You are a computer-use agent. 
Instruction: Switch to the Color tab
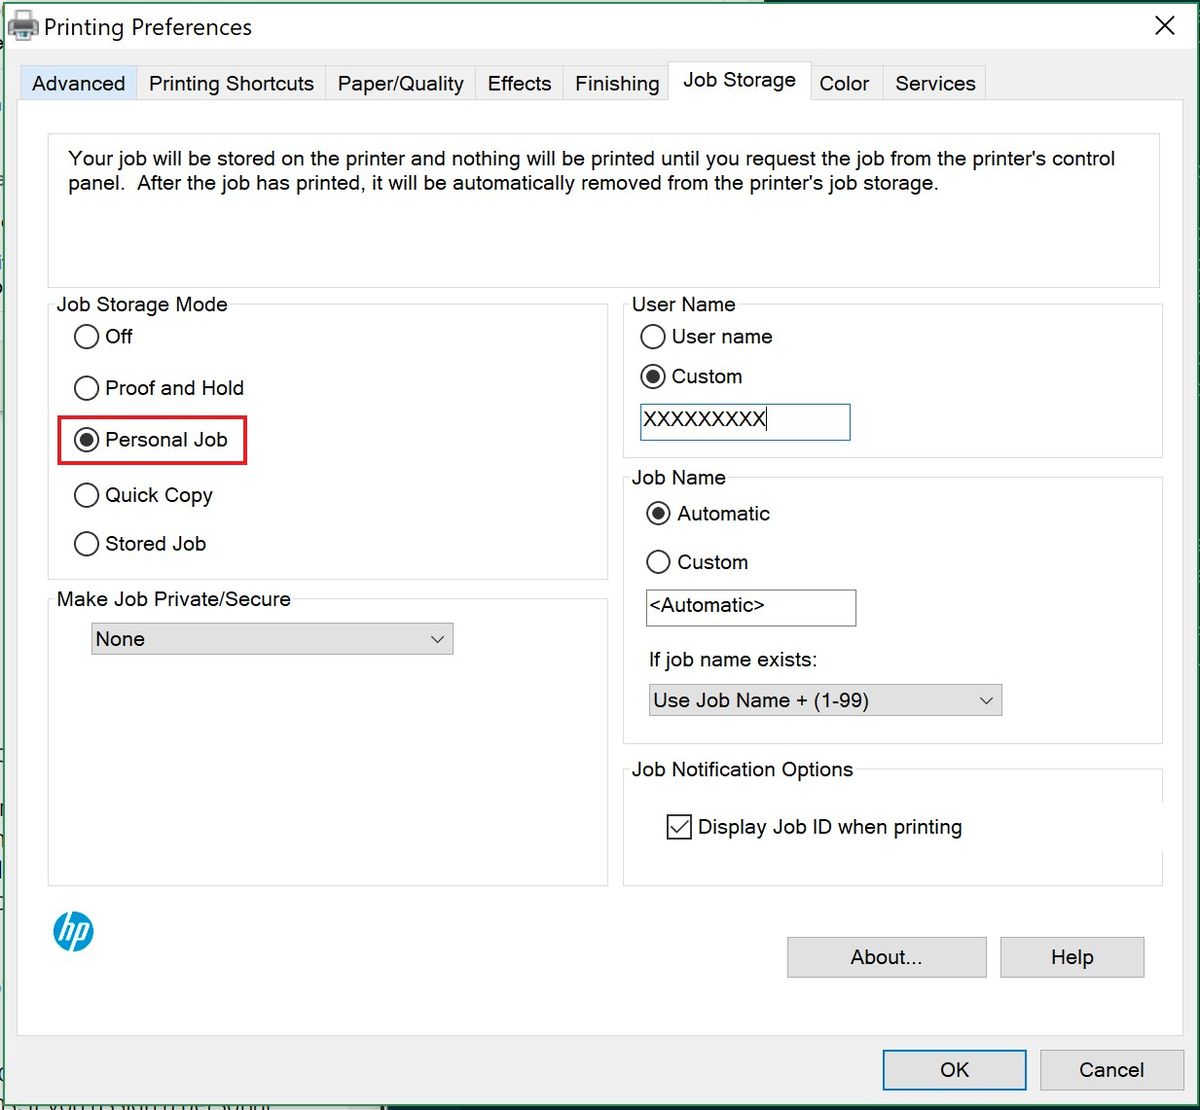[x=845, y=83]
